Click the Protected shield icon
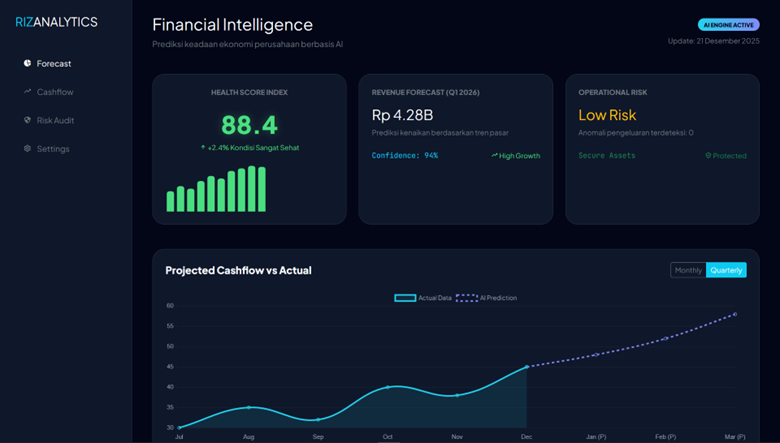The height and width of the screenshot is (443, 780). pos(708,156)
